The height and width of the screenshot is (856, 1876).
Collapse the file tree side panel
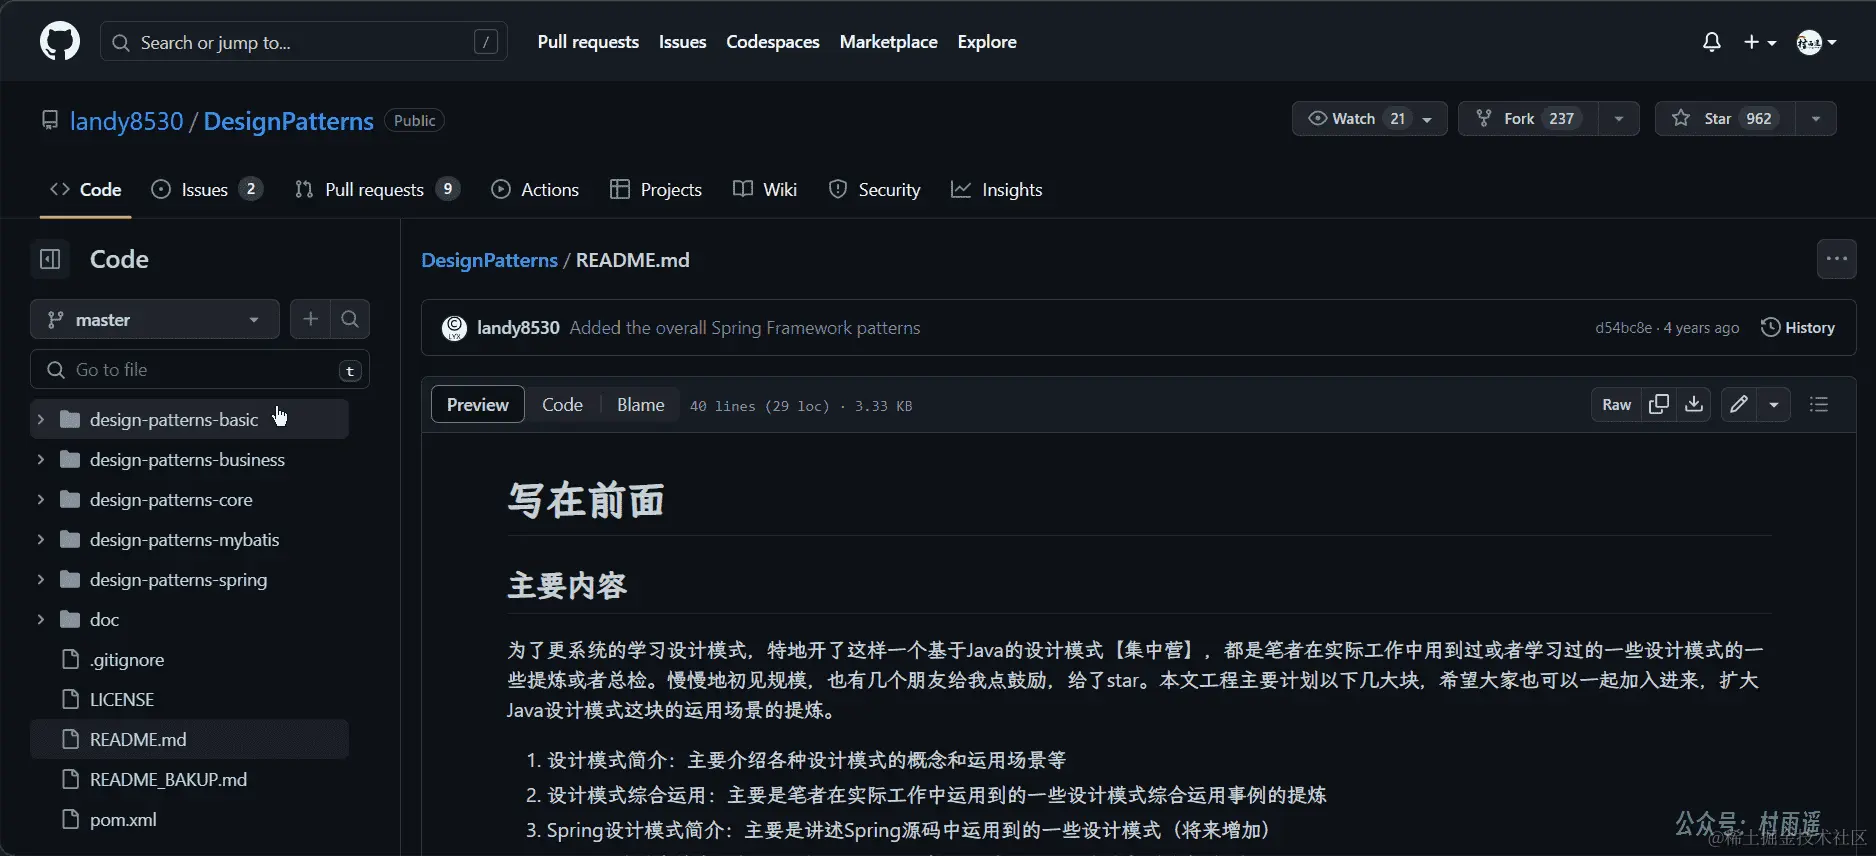tap(50, 259)
